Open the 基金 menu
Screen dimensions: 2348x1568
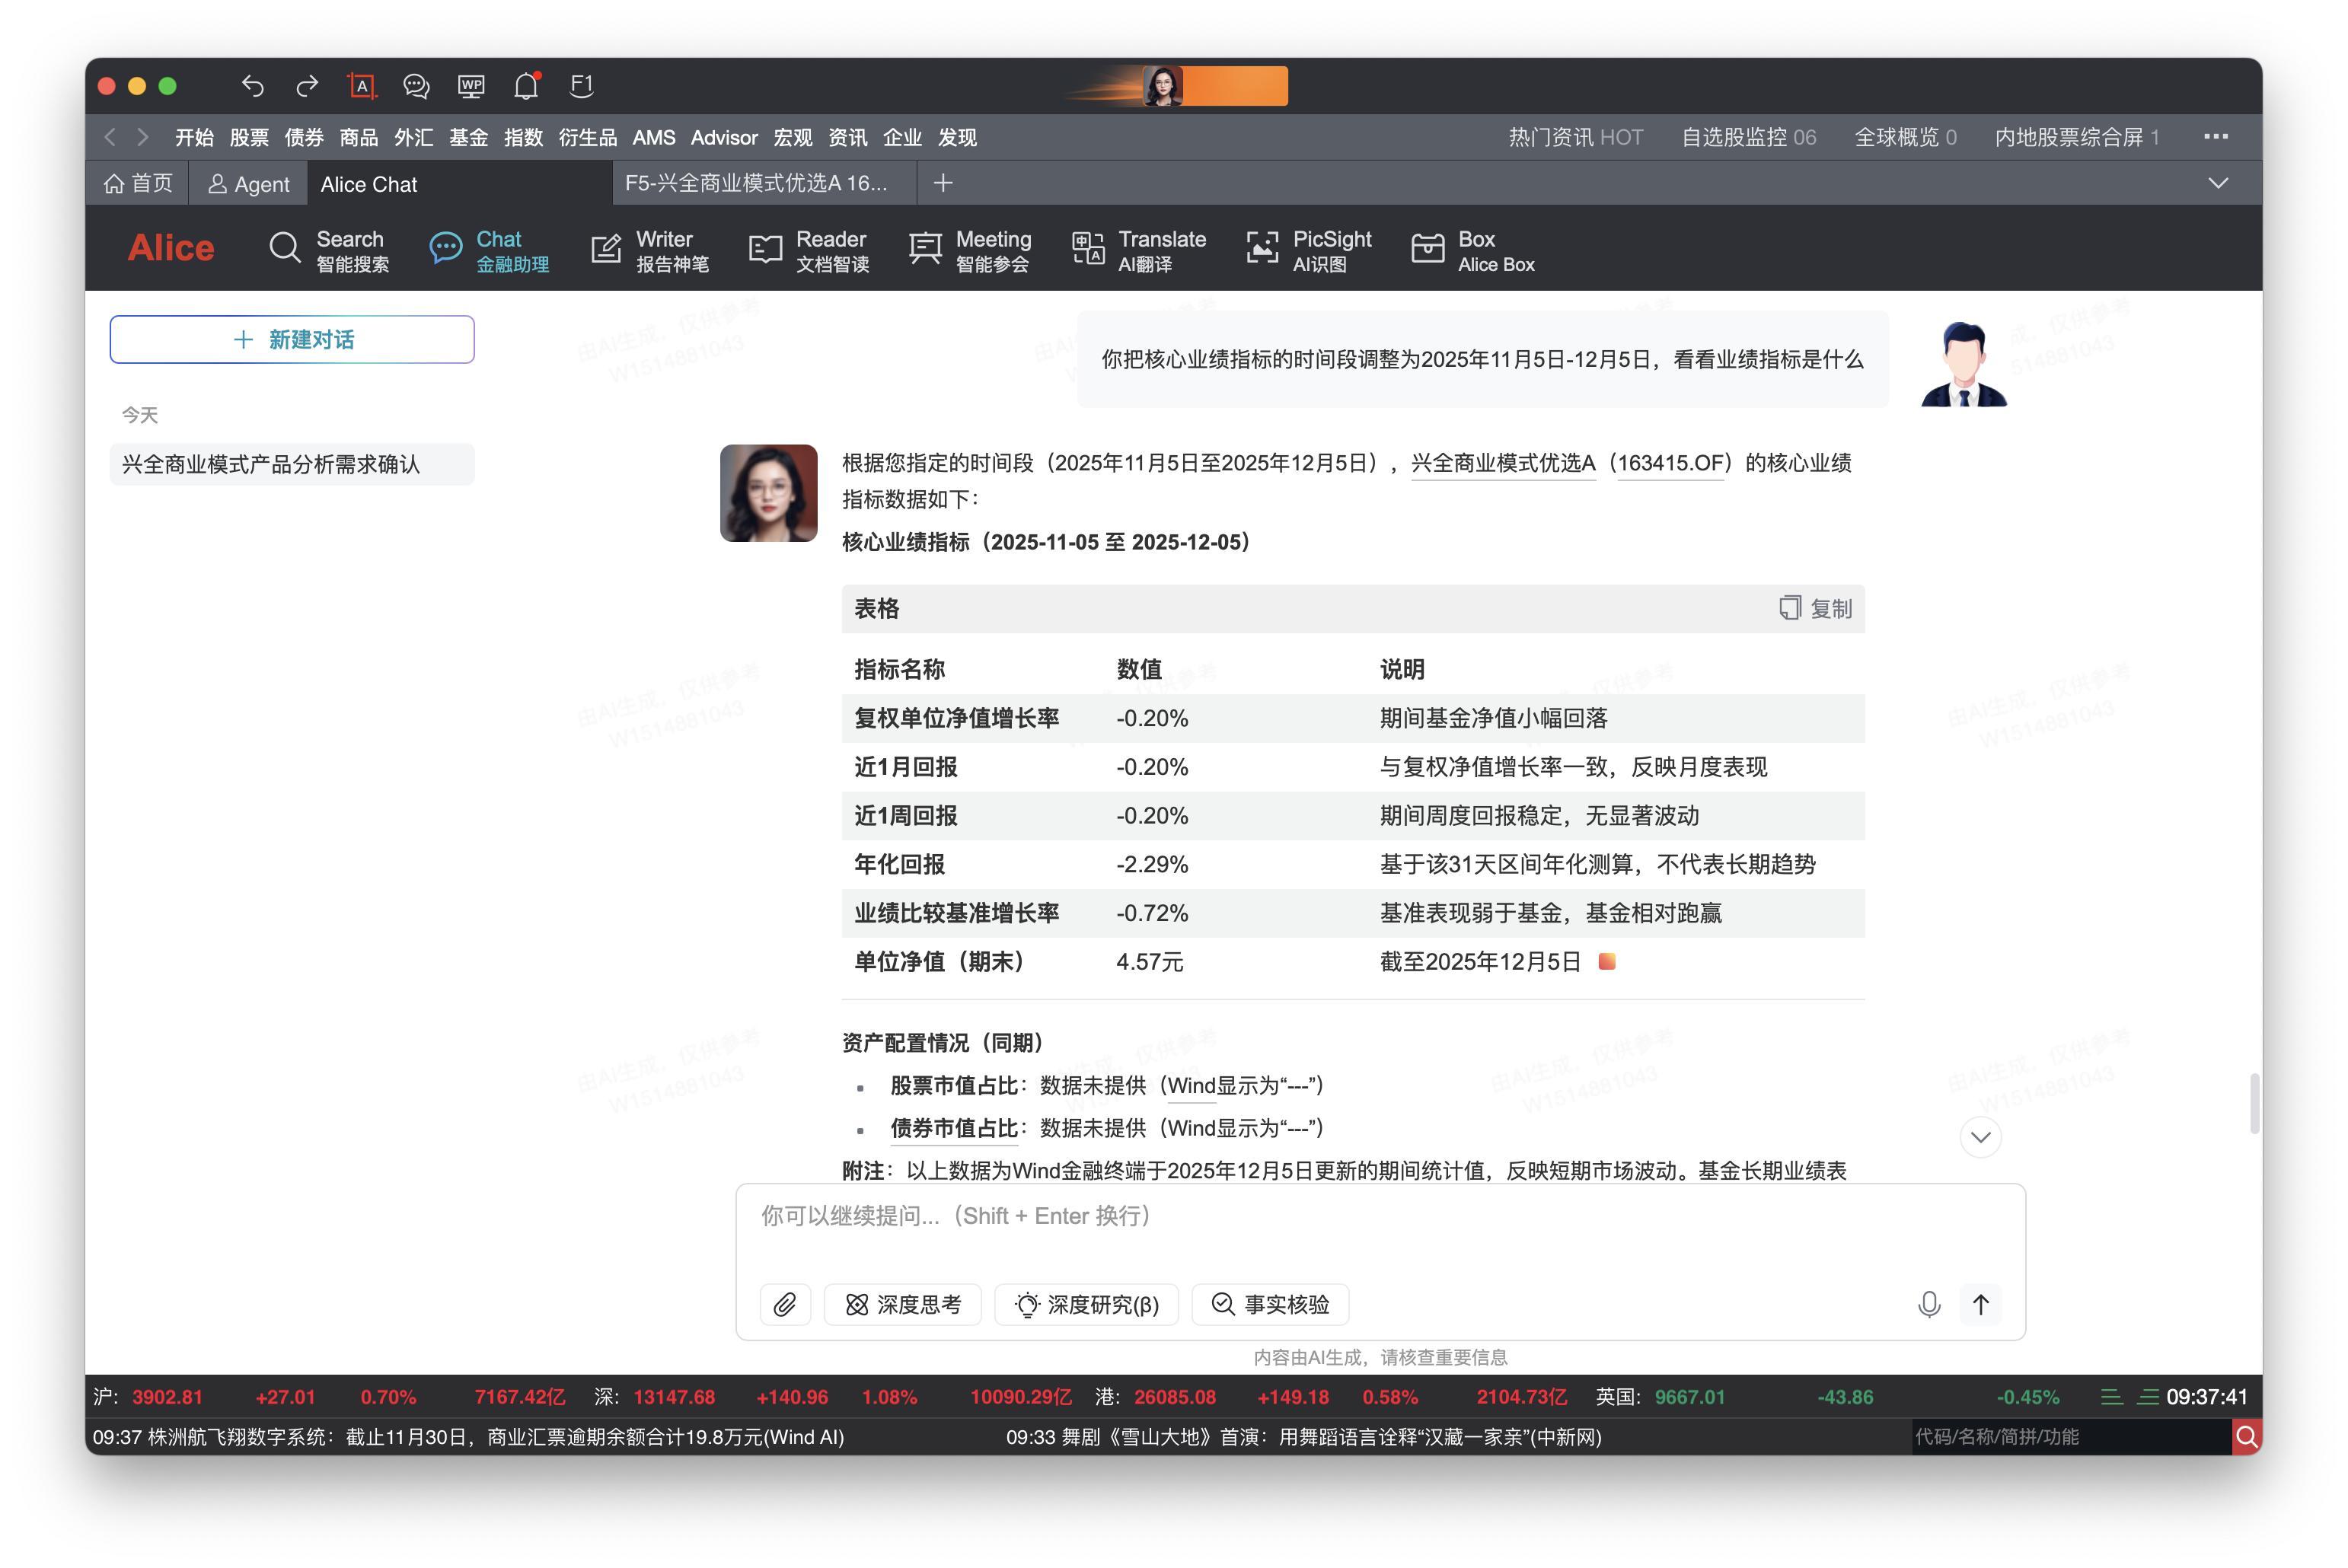point(468,137)
